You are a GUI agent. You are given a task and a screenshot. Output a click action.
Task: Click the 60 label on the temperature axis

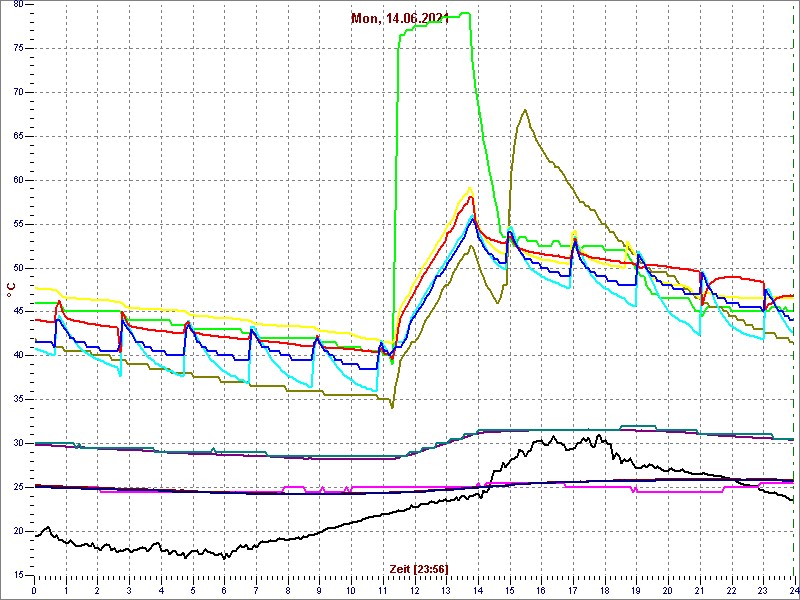(x=19, y=180)
